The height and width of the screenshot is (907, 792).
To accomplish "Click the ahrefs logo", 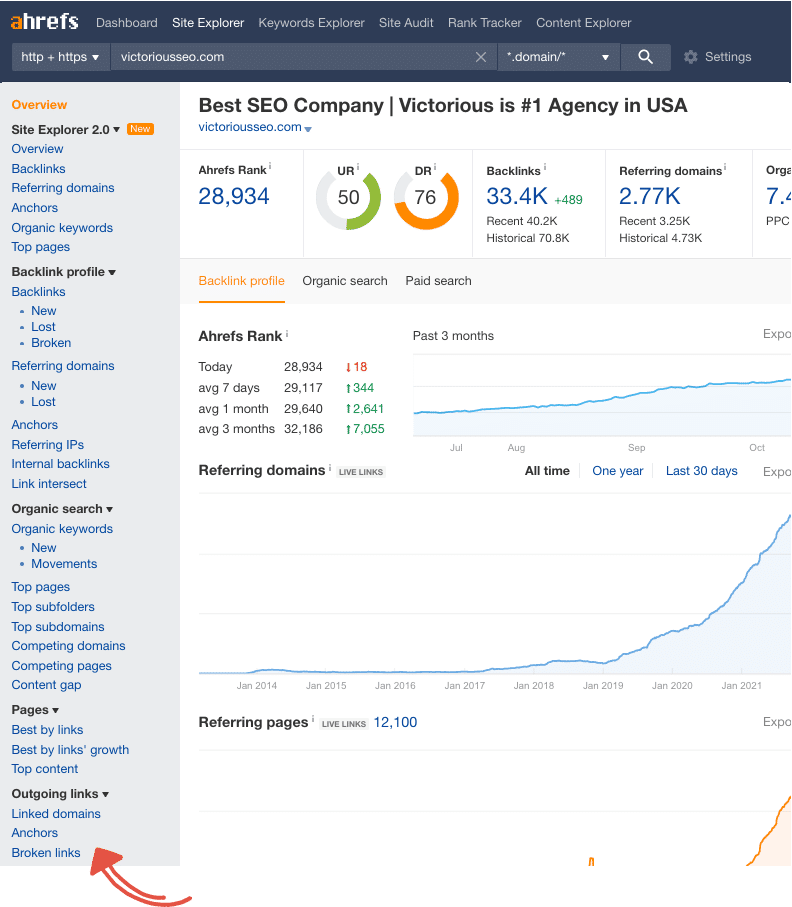I will [45, 22].
